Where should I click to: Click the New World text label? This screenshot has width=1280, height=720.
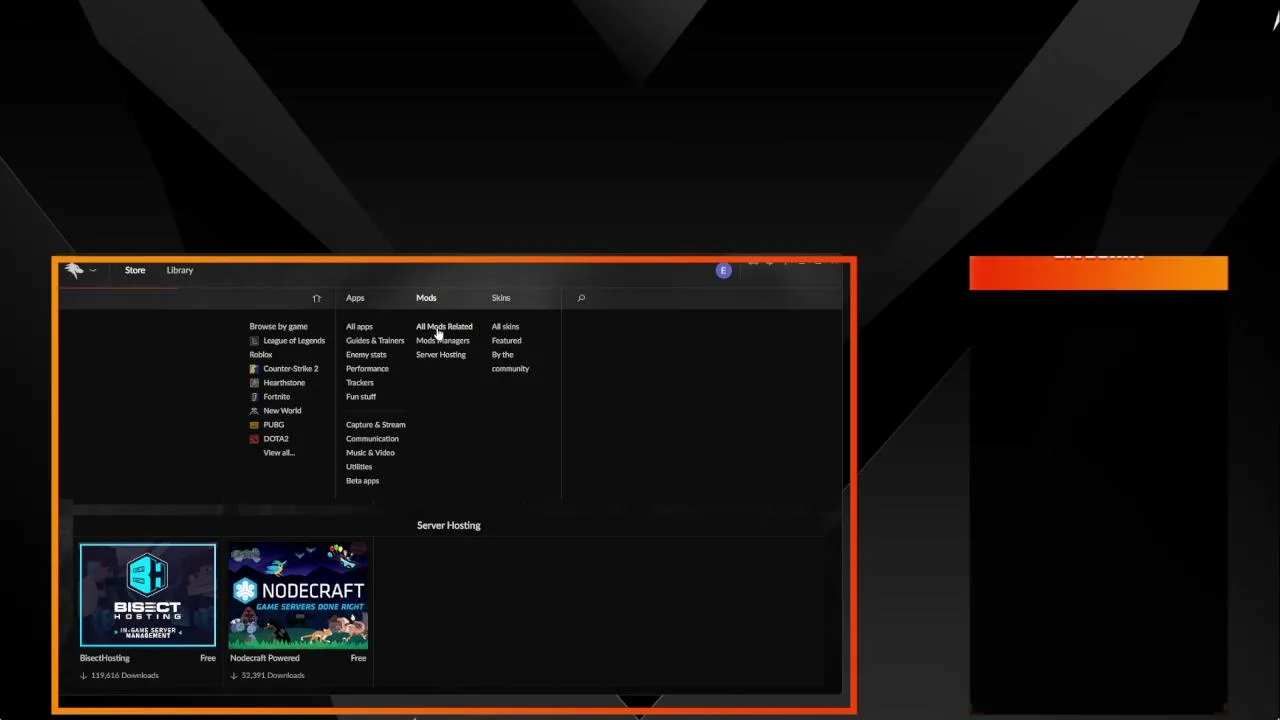282,411
